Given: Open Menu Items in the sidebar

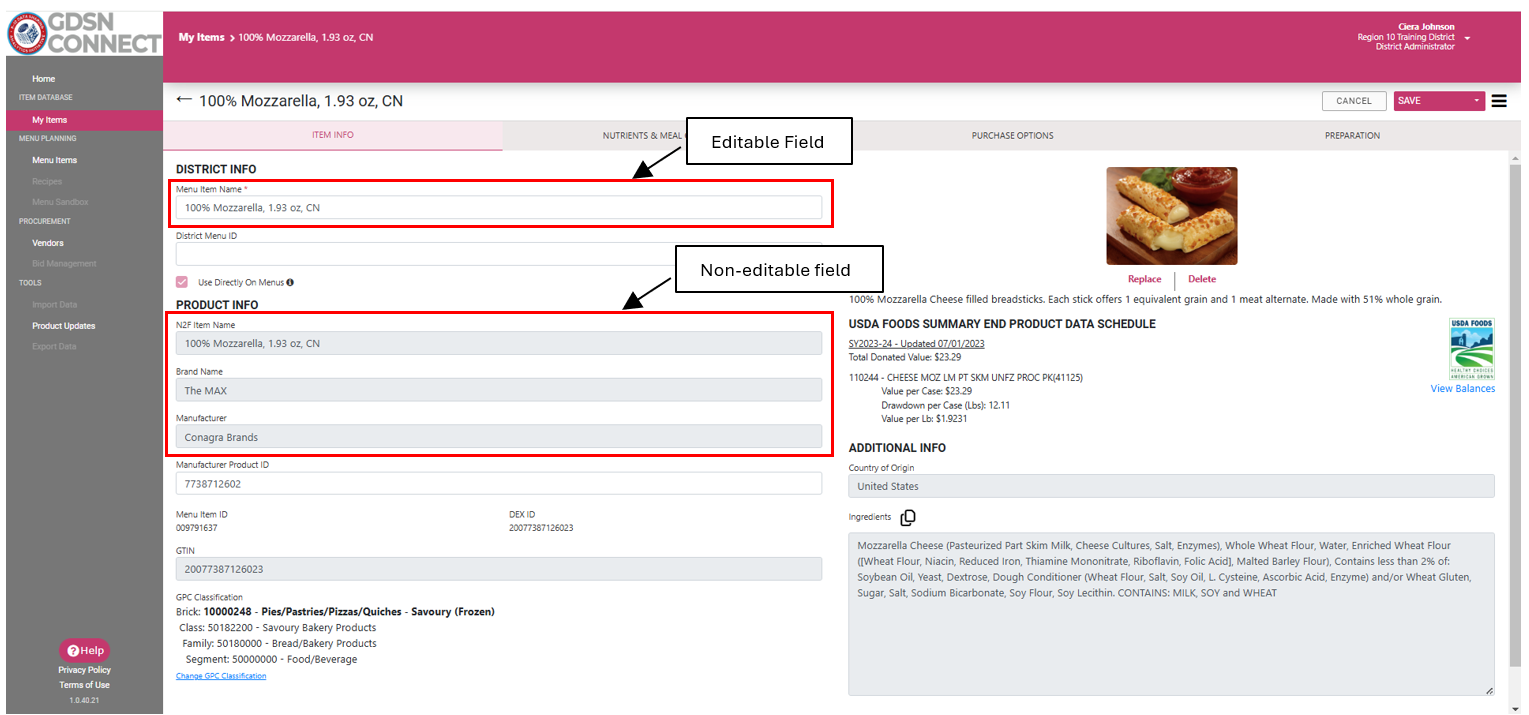Looking at the screenshot, I should click(x=54, y=160).
